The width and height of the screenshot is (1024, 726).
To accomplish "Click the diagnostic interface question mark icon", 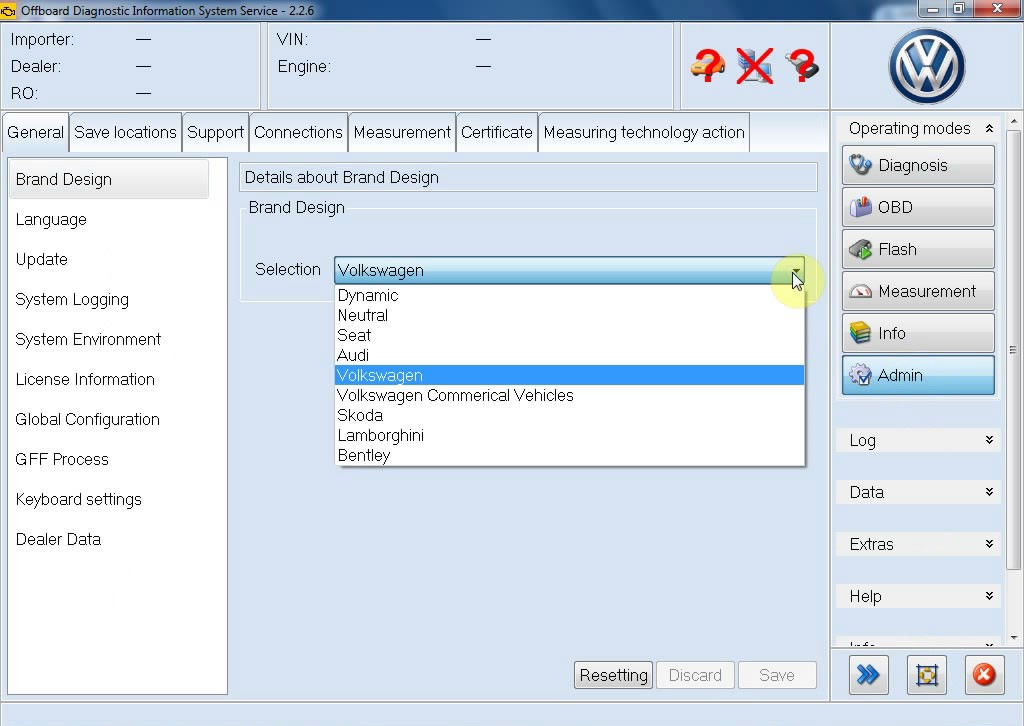I will (802, 66).
